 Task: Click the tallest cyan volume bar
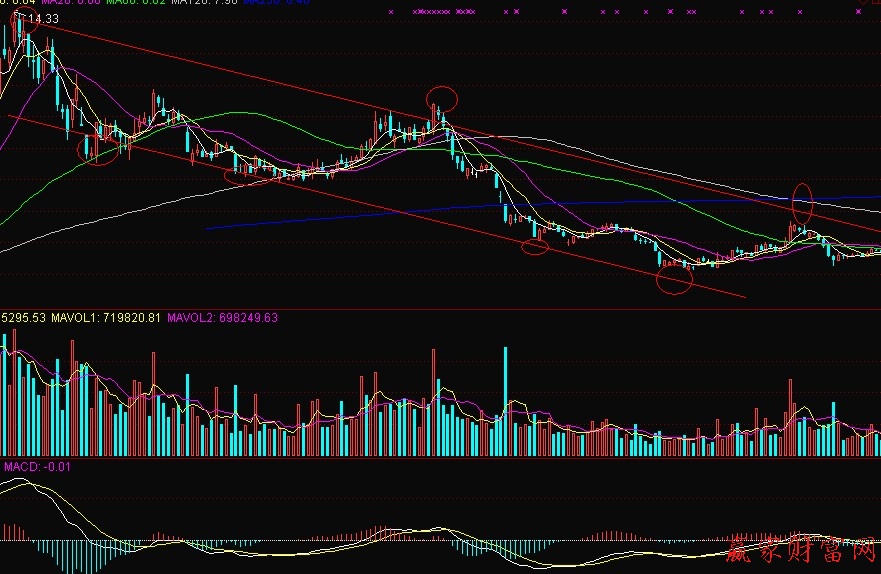point(506,400)
